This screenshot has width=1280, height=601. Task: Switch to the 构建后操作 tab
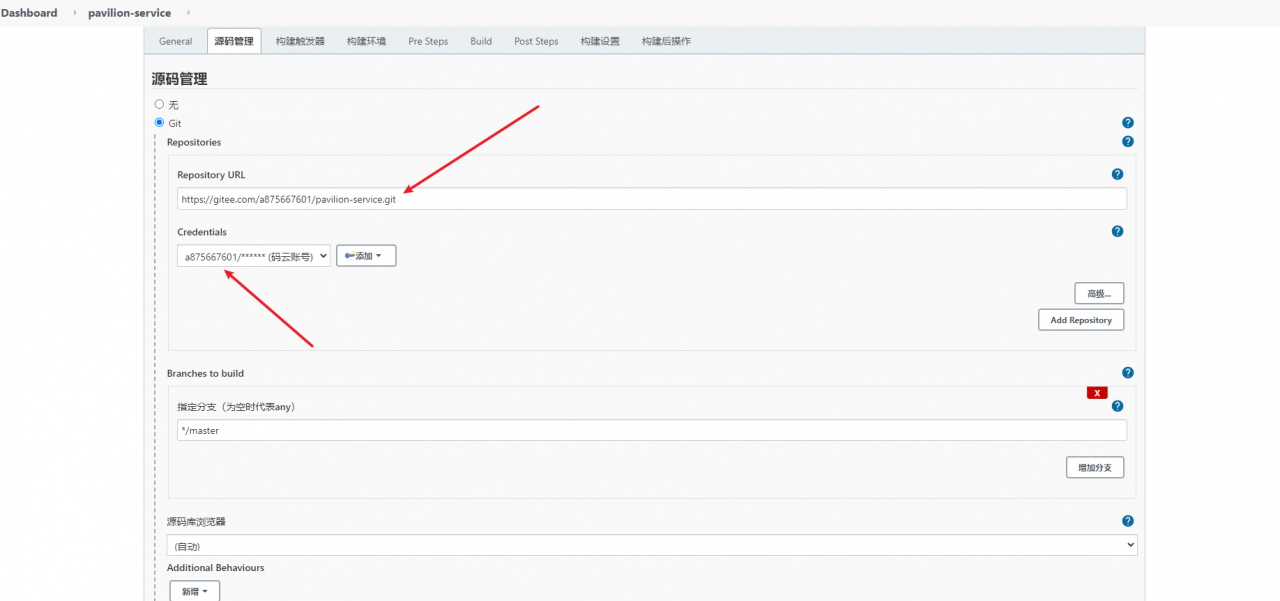pos(666,41)
